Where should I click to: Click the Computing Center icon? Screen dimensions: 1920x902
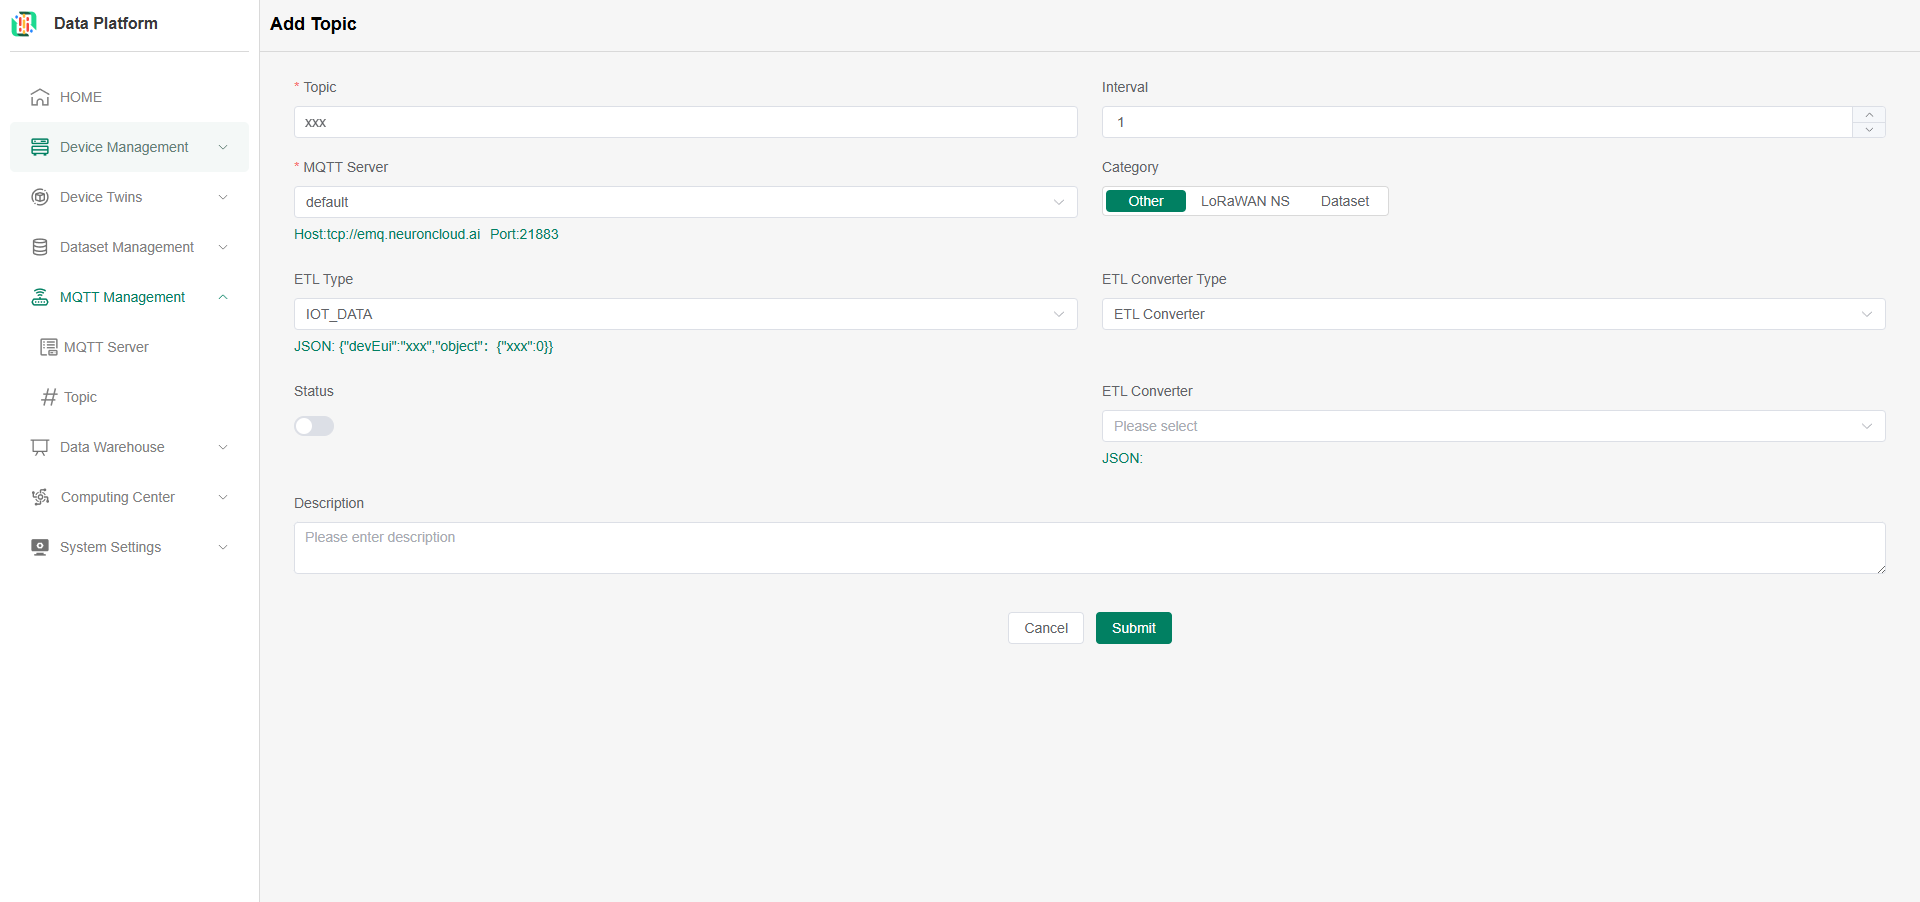(x=40, y=497)
